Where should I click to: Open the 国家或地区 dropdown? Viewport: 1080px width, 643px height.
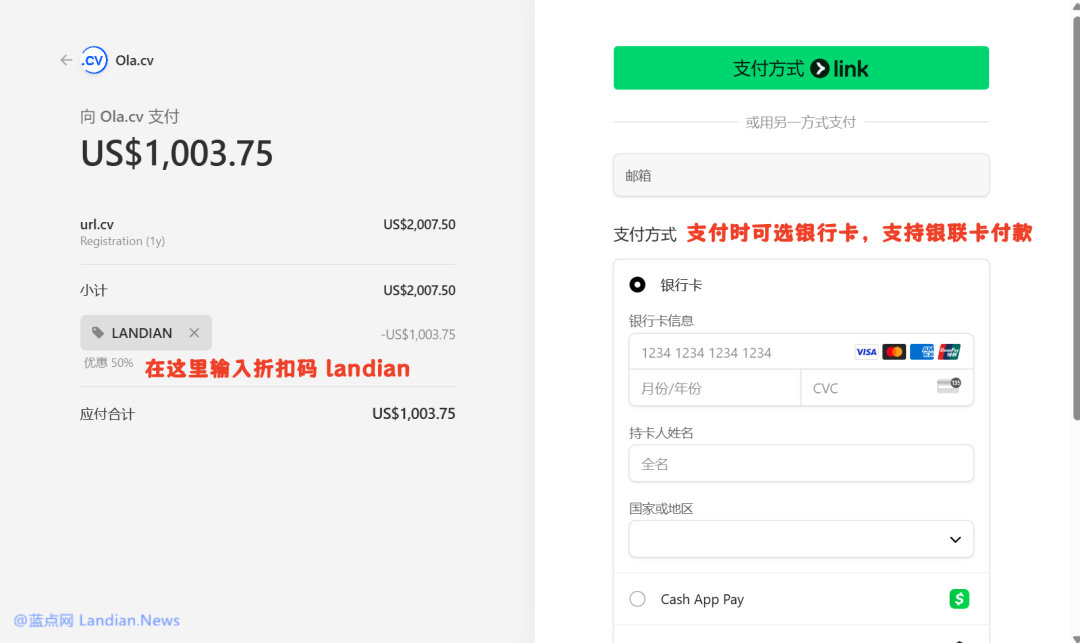[801, 539]
